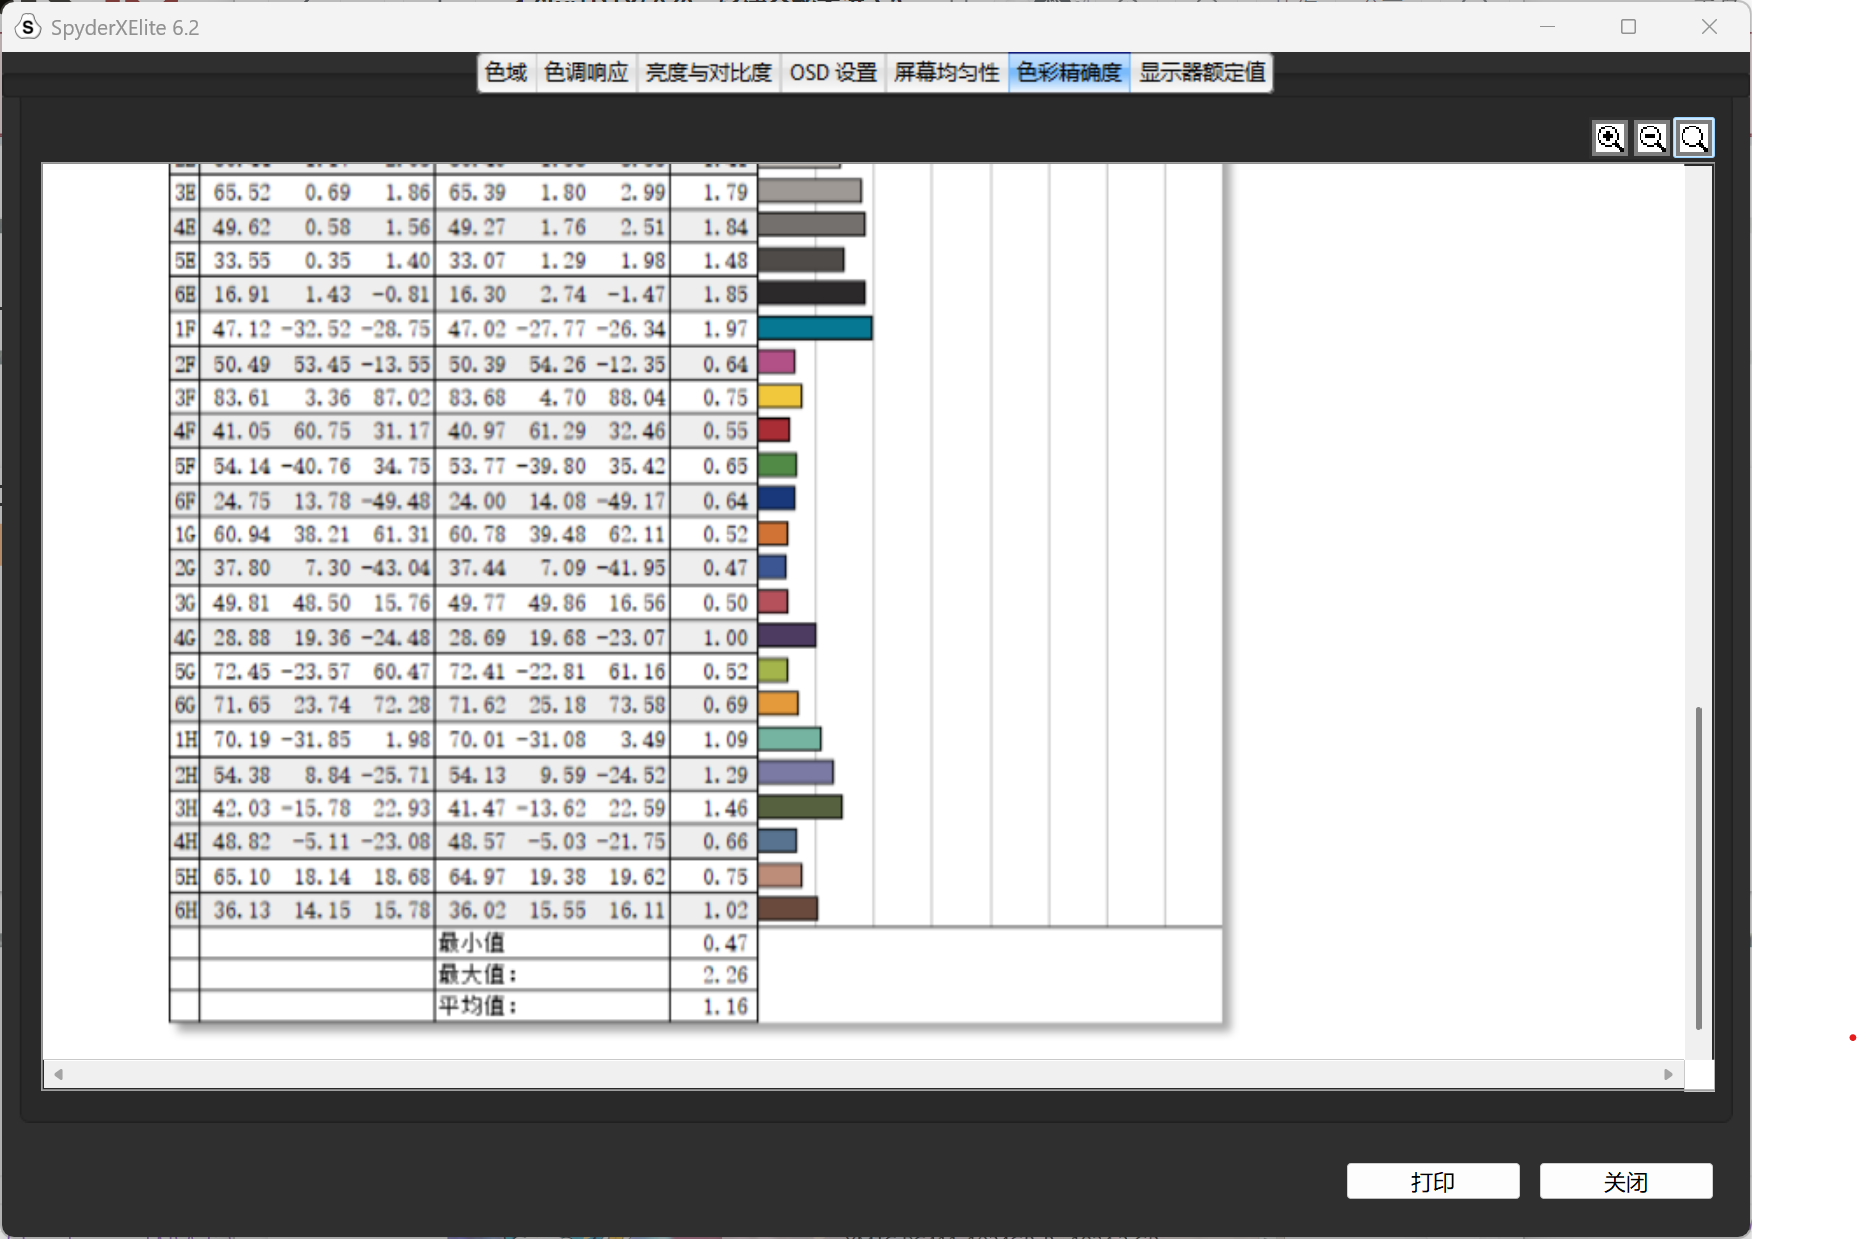Click the zoom out magnifier icon
Image resolution: width=1857 pixels, height=1239 pixels.
click(1652, 138)
